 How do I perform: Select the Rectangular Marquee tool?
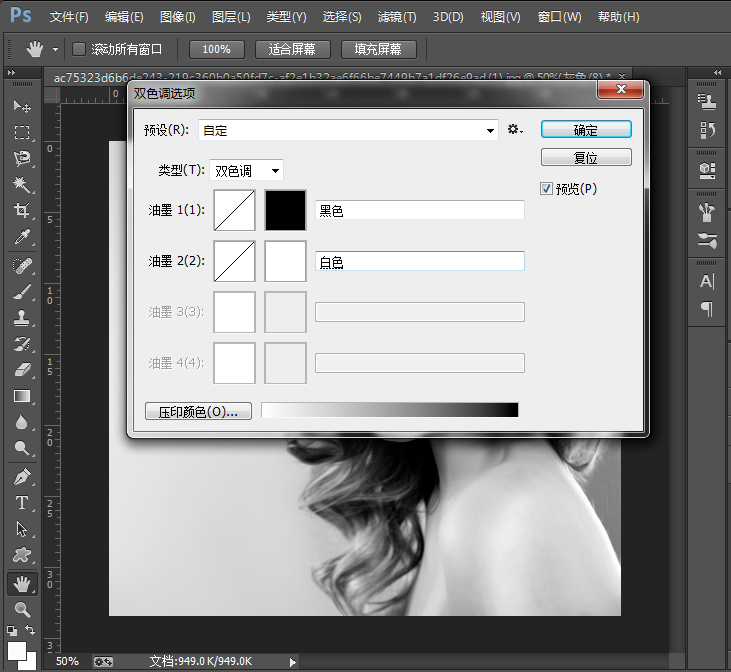coord(21,132)
